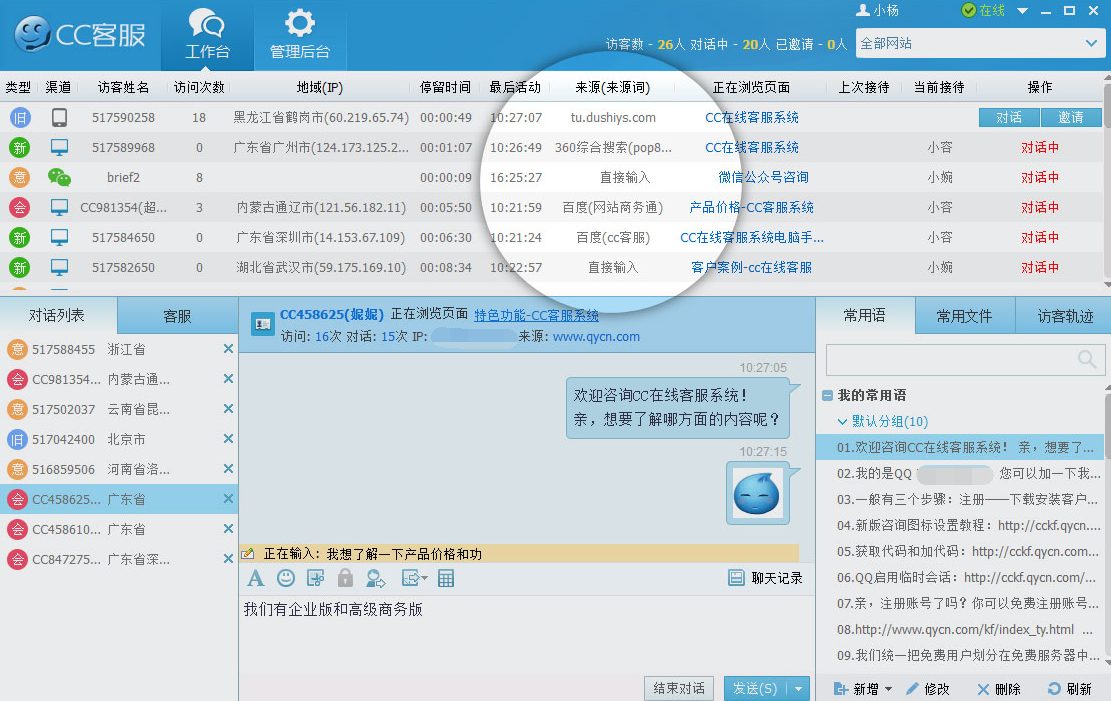Click the 会 type badge for CC981354 row

tap(20, 208)
